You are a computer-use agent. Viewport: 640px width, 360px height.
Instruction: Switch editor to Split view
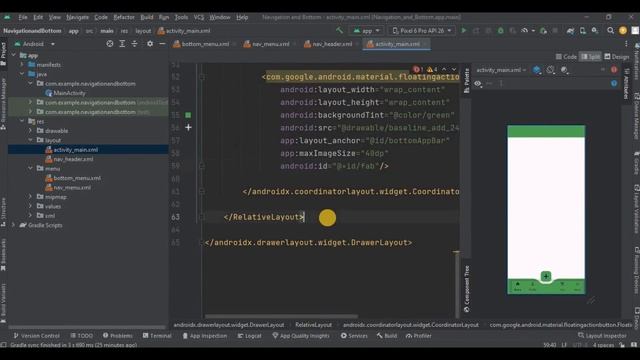pos(590,57)
